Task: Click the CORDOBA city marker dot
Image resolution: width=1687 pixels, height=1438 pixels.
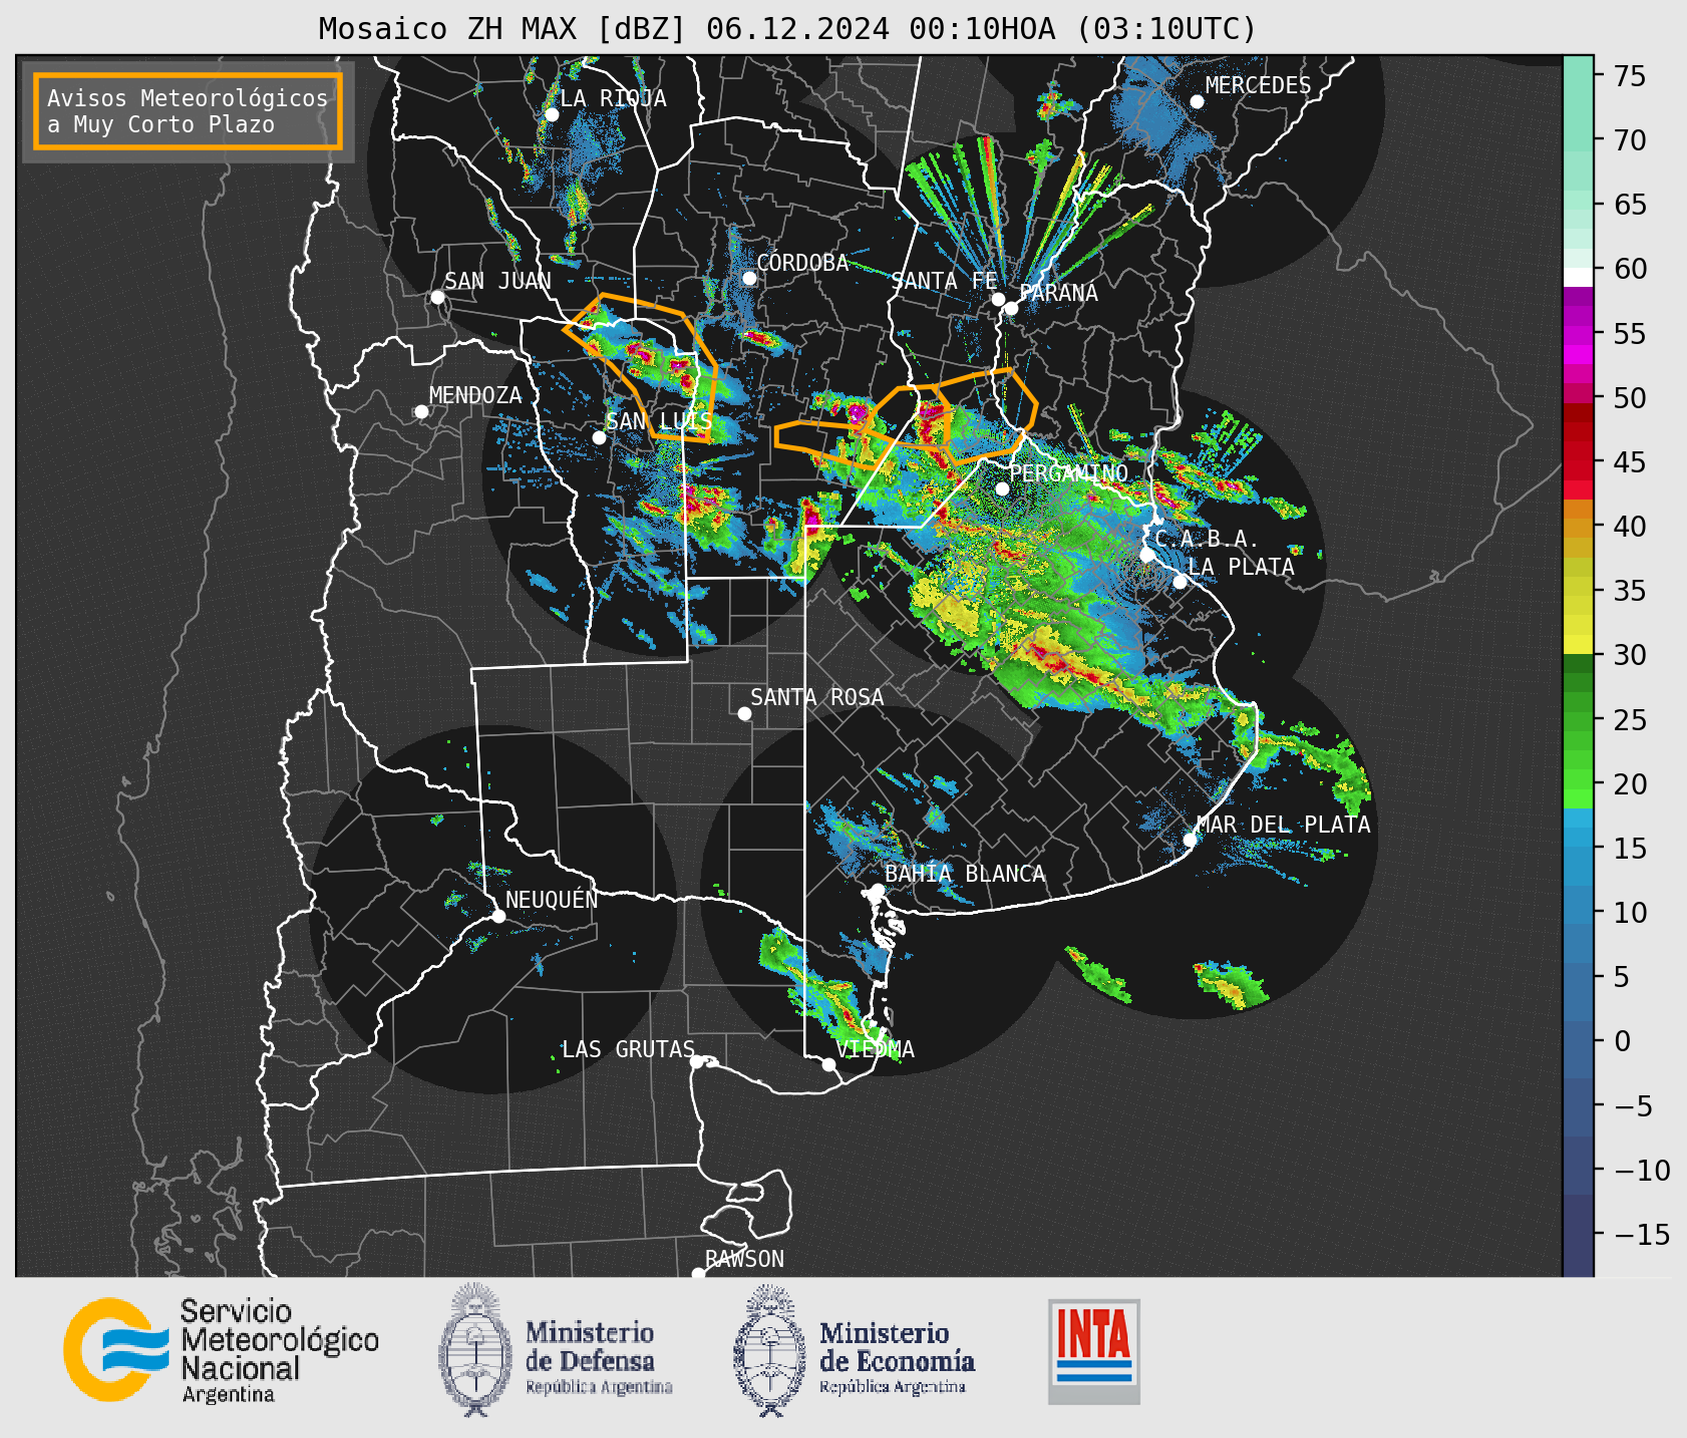Action: [749, 278]
